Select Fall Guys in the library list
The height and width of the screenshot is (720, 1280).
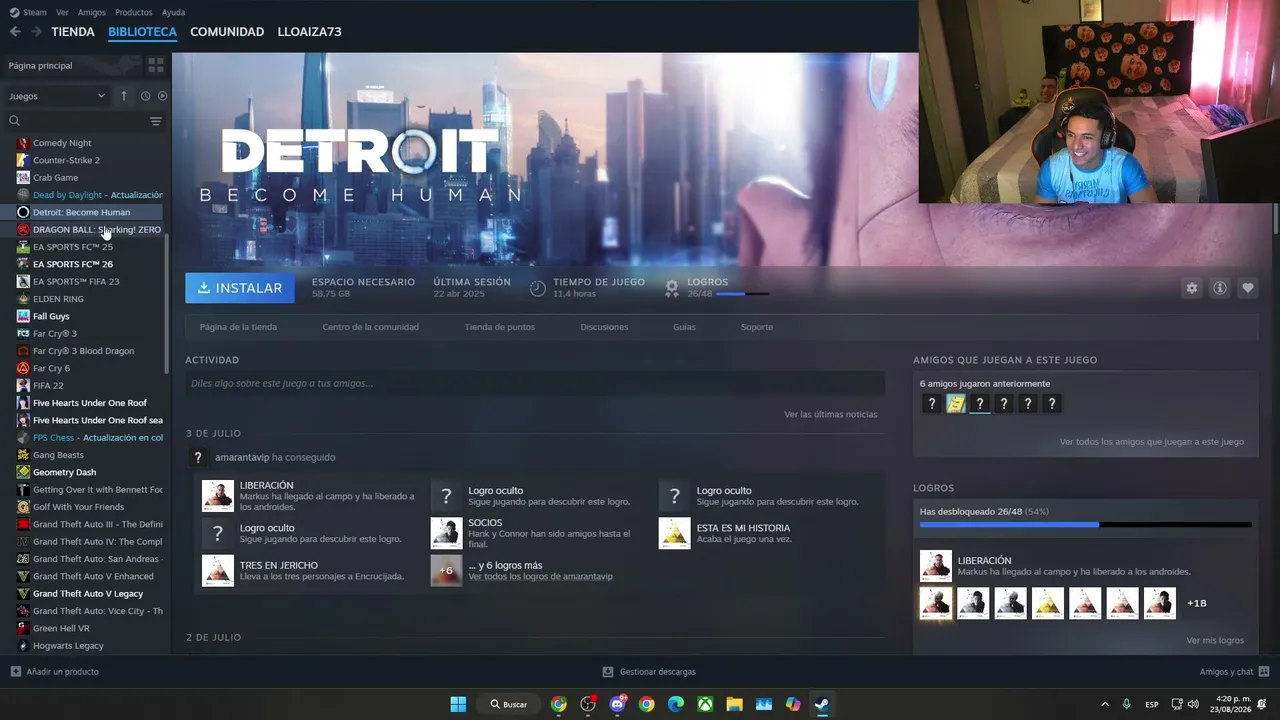pos(51,316)
